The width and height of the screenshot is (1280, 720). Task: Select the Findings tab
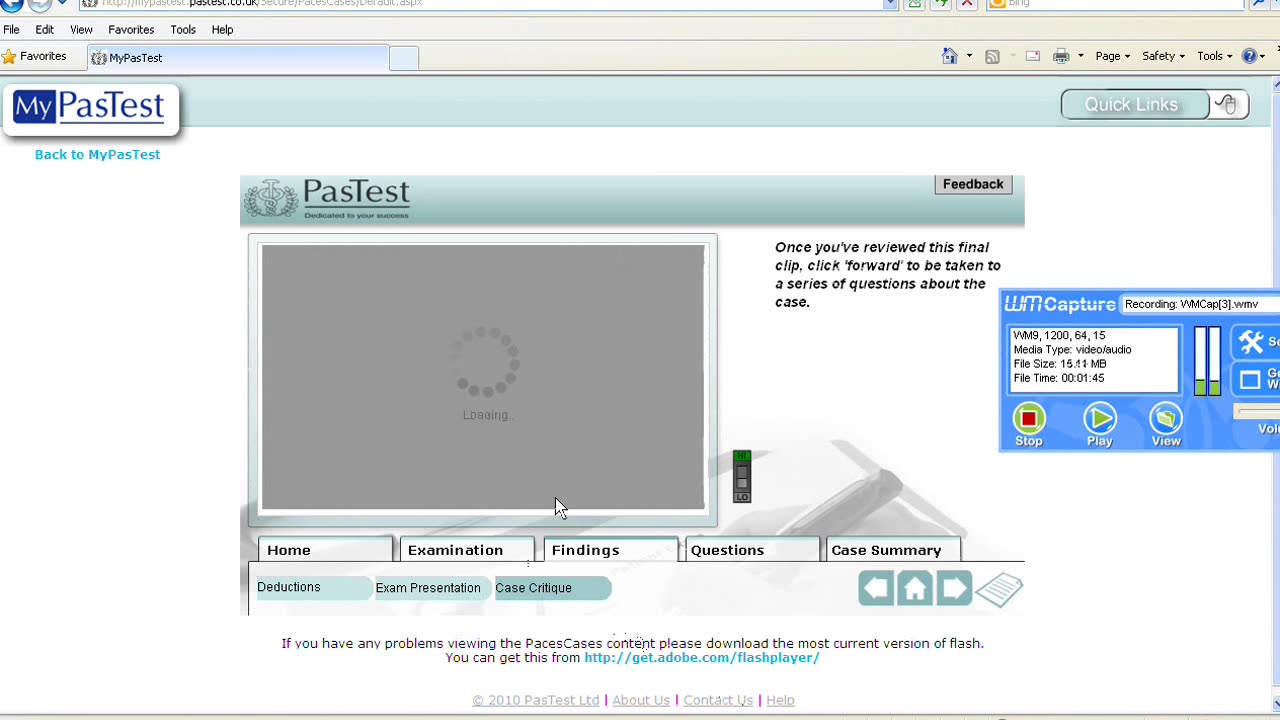[x=610, y=550]
